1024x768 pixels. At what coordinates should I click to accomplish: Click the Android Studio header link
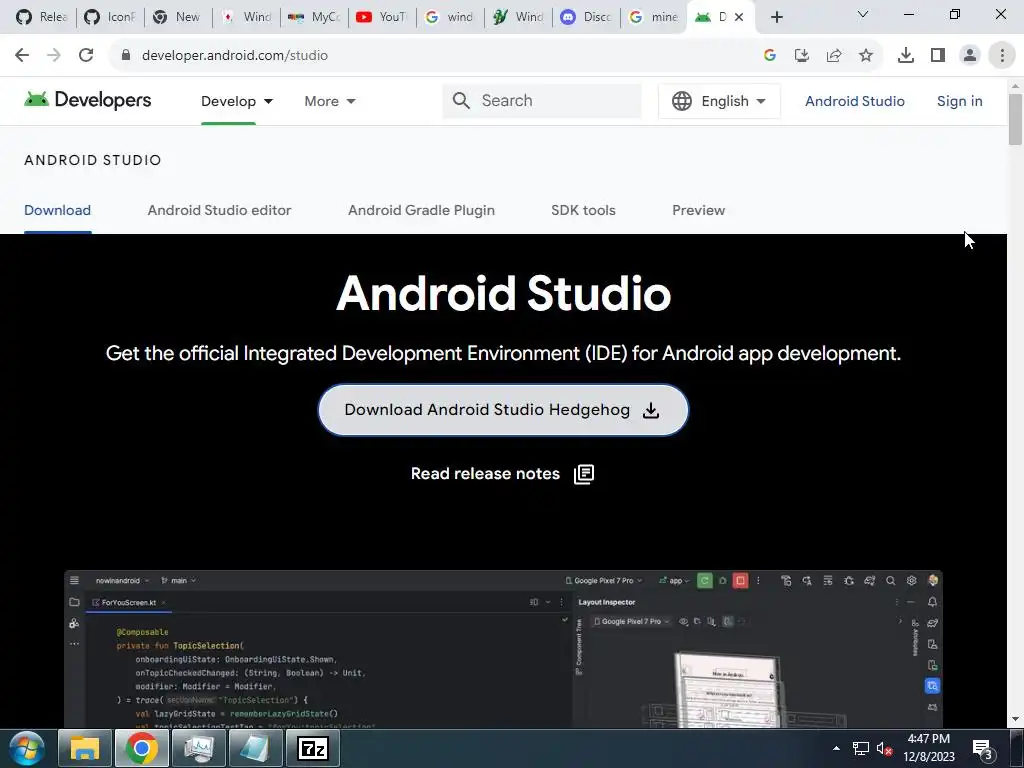[854, 101]
